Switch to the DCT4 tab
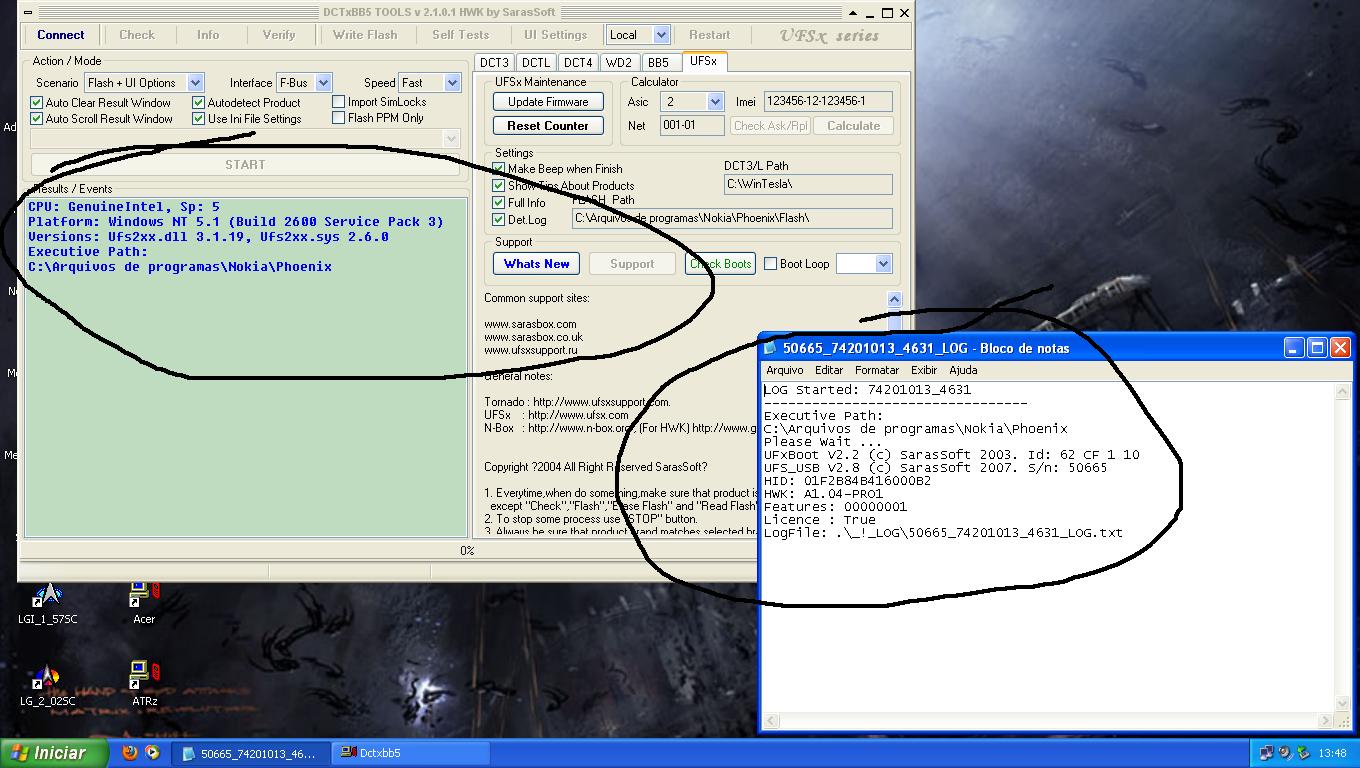The width and height of the screenshot is (1360, 768). pos(578,62)
